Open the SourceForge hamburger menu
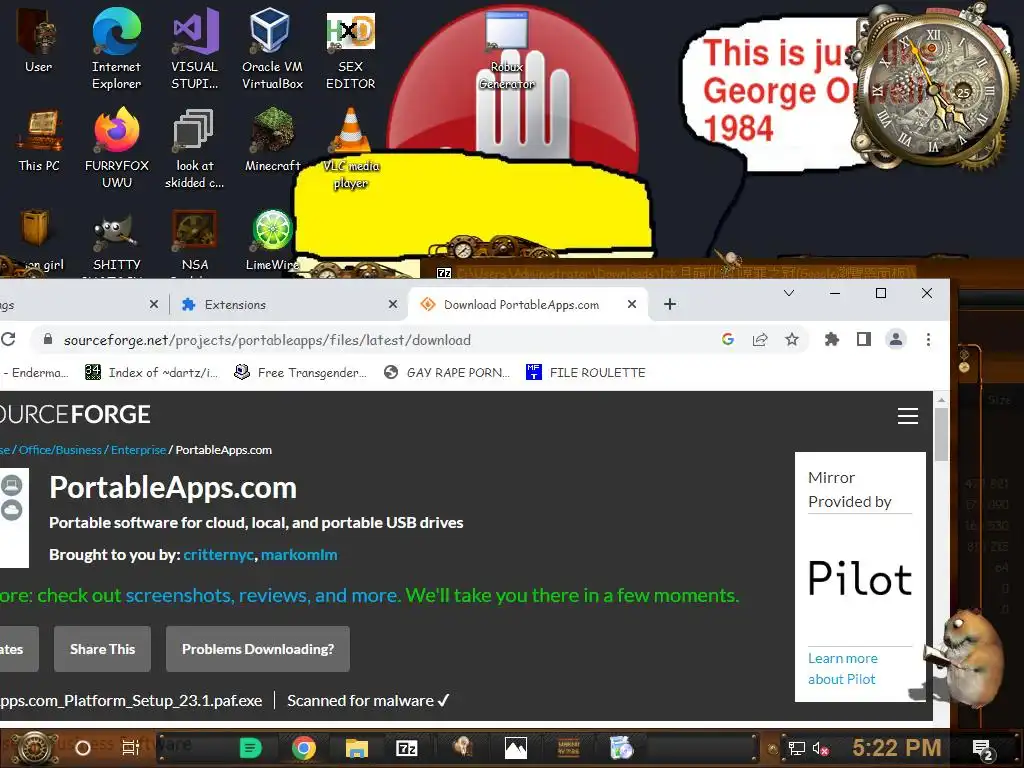This screenshot has height=768, width=1024. [907, 416]
